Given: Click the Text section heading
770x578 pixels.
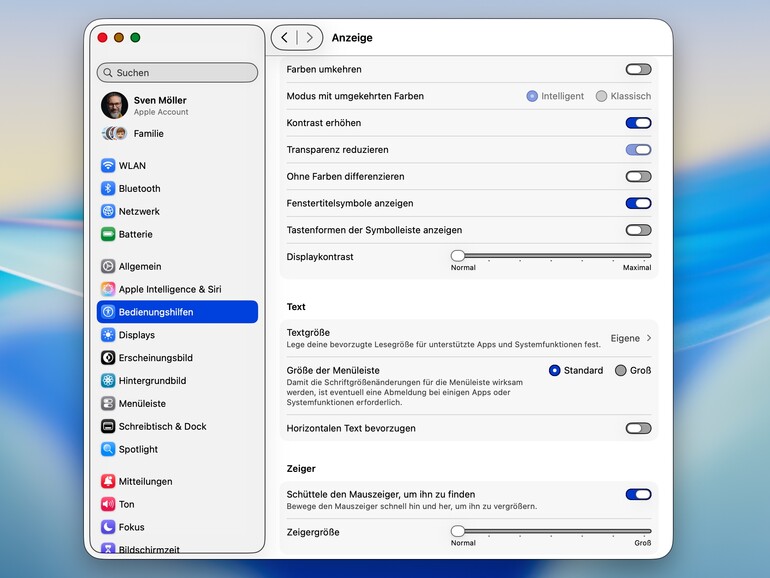Looking at the screenshot, I should click(x=296, y=307).
